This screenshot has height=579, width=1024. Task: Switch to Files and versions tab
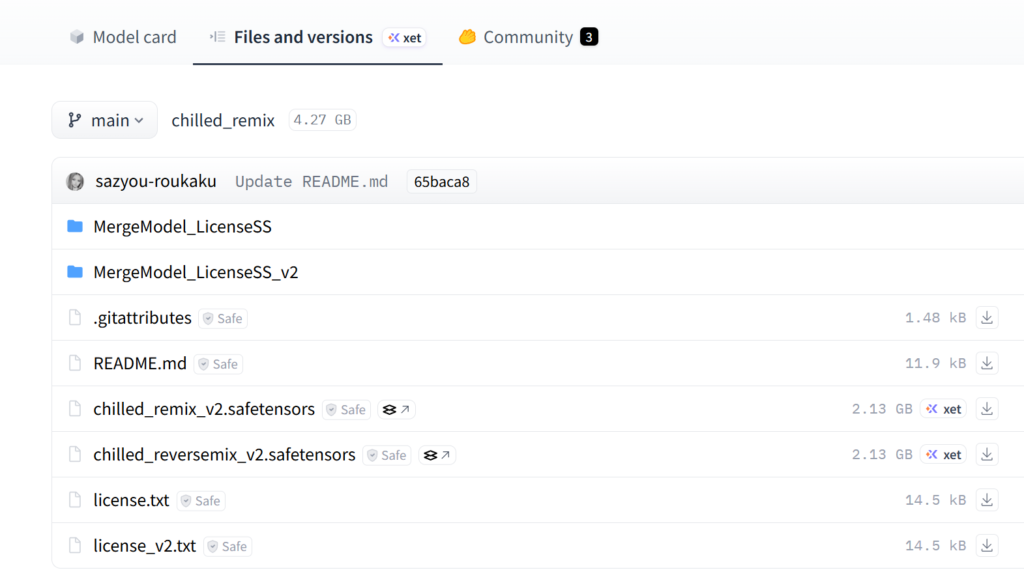(x=303, y=37)
